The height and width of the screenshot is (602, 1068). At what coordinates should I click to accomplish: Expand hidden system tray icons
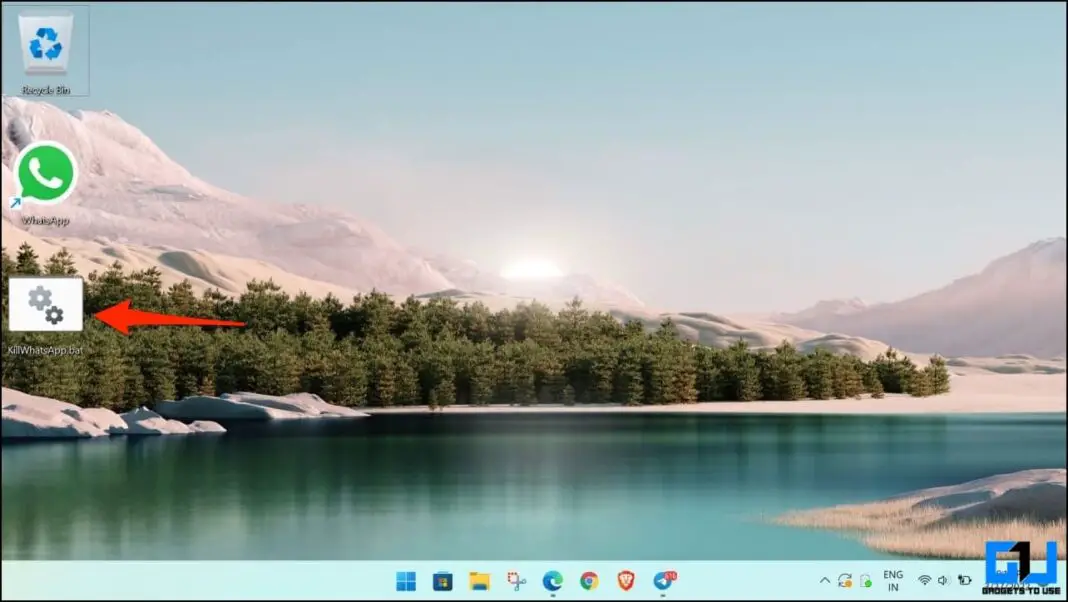click(825, 579)
